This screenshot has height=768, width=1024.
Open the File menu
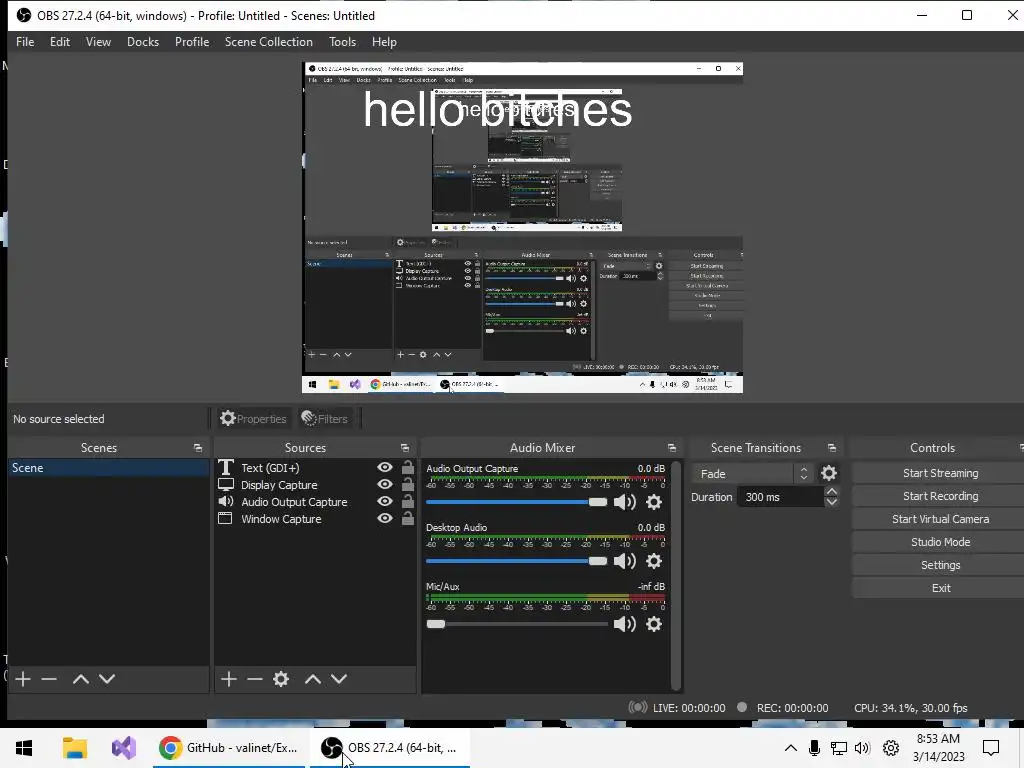[x=25, y=42]
